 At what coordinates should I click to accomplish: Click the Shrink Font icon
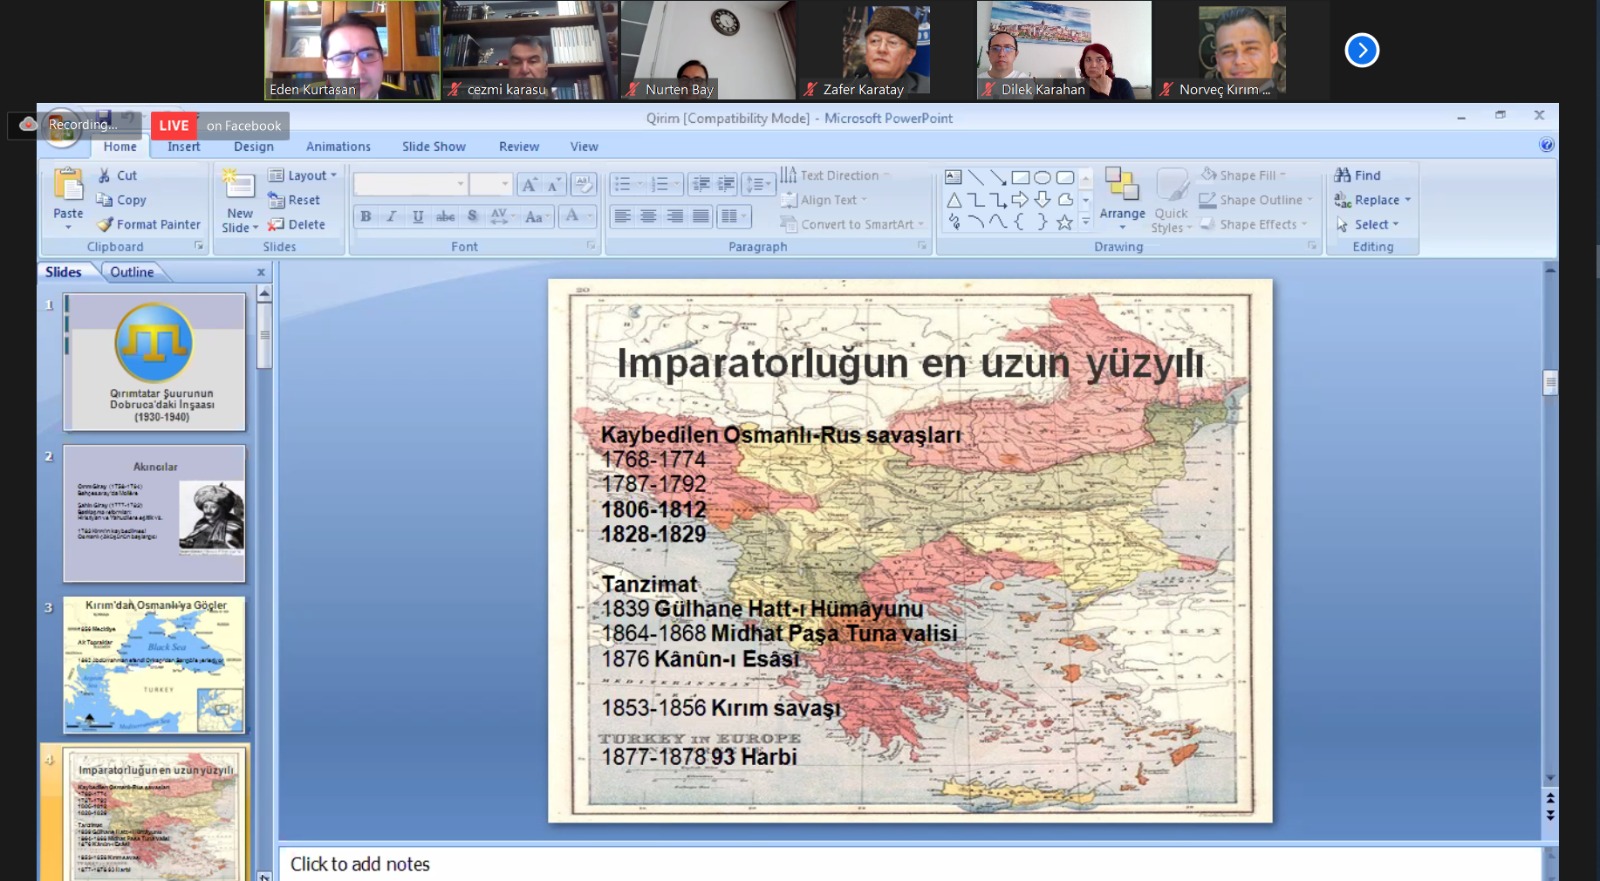[x=553, y=185]
